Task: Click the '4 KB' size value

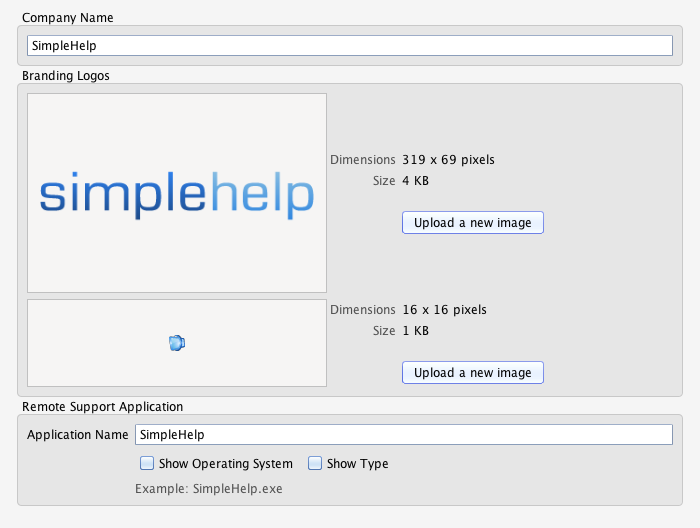Action: [x=416, y=181]
